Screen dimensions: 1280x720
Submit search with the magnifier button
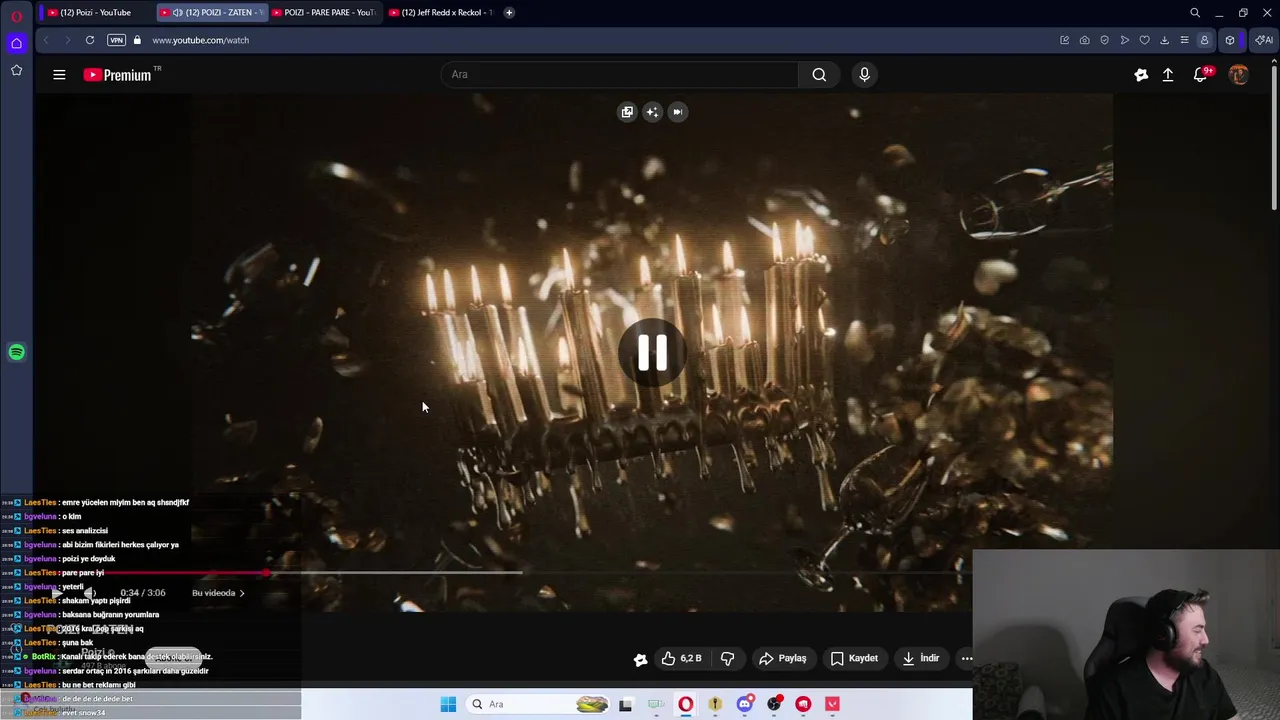tap(819, 74)
